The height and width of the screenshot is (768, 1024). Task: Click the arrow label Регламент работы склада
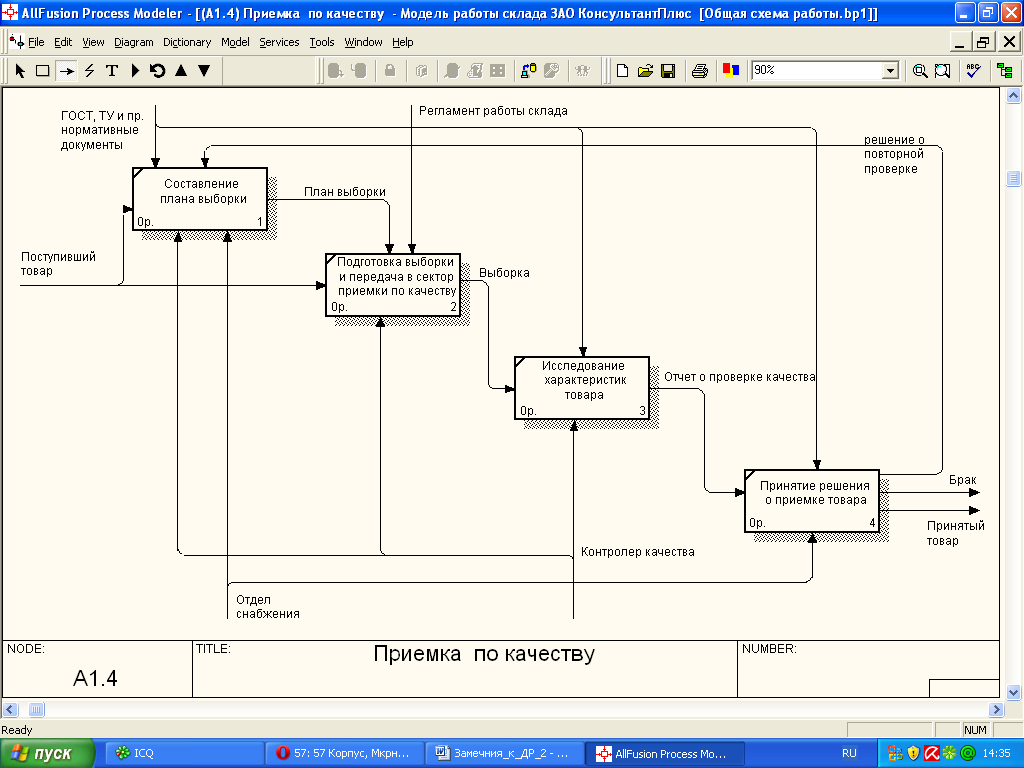coord(493,111)
